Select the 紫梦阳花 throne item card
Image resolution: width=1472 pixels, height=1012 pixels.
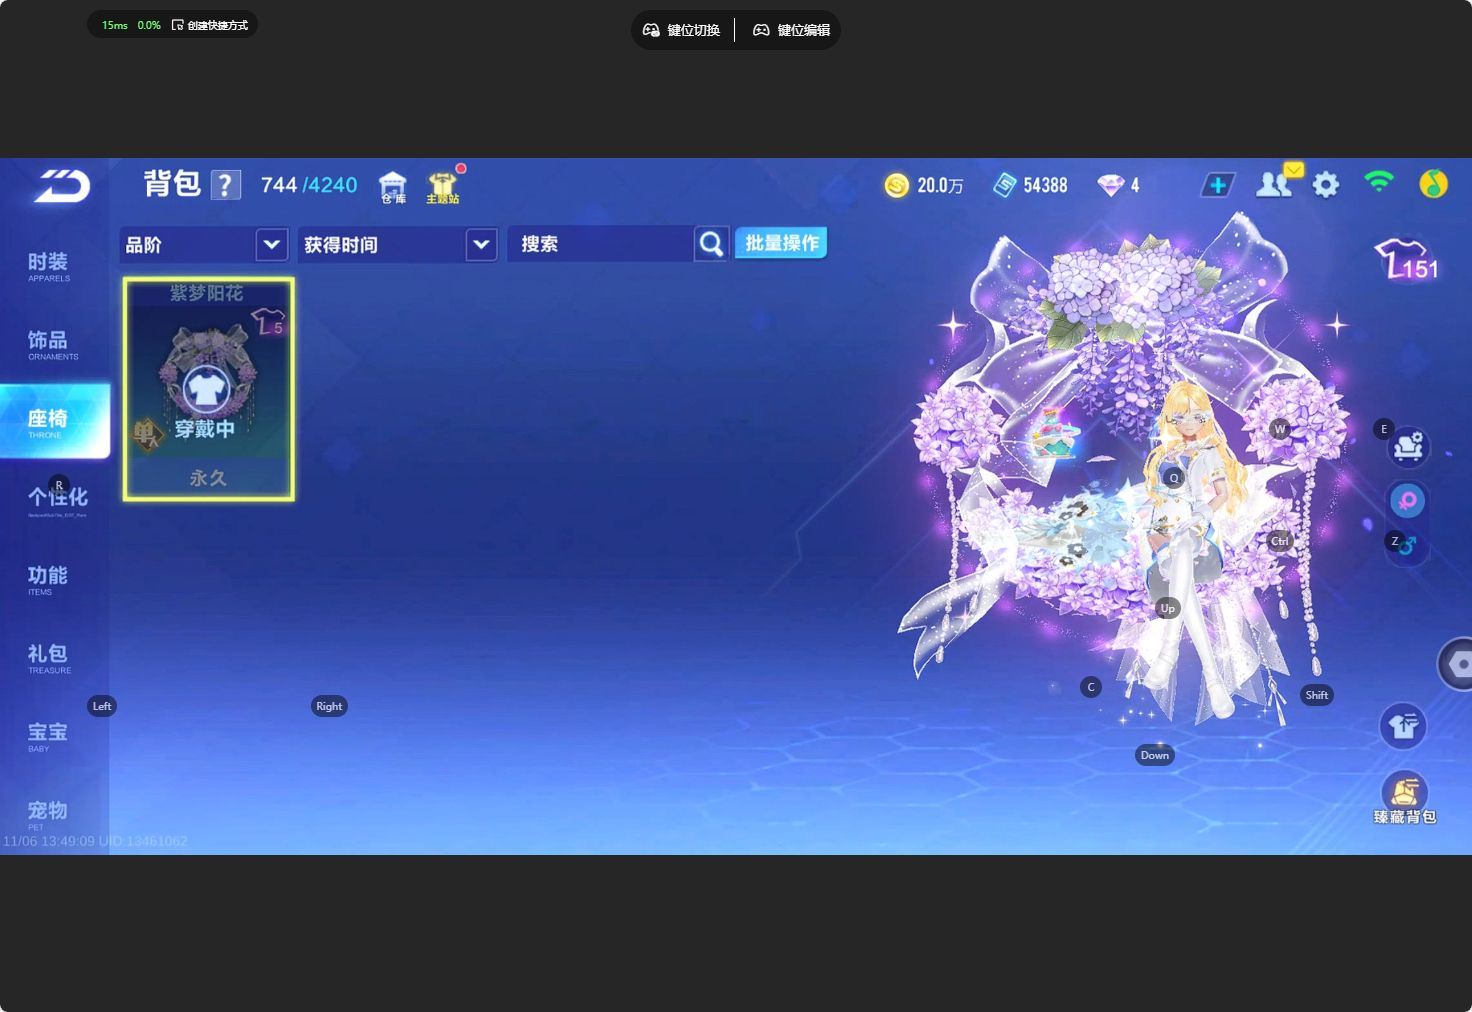pyautogui.click(x=208, y=389)
